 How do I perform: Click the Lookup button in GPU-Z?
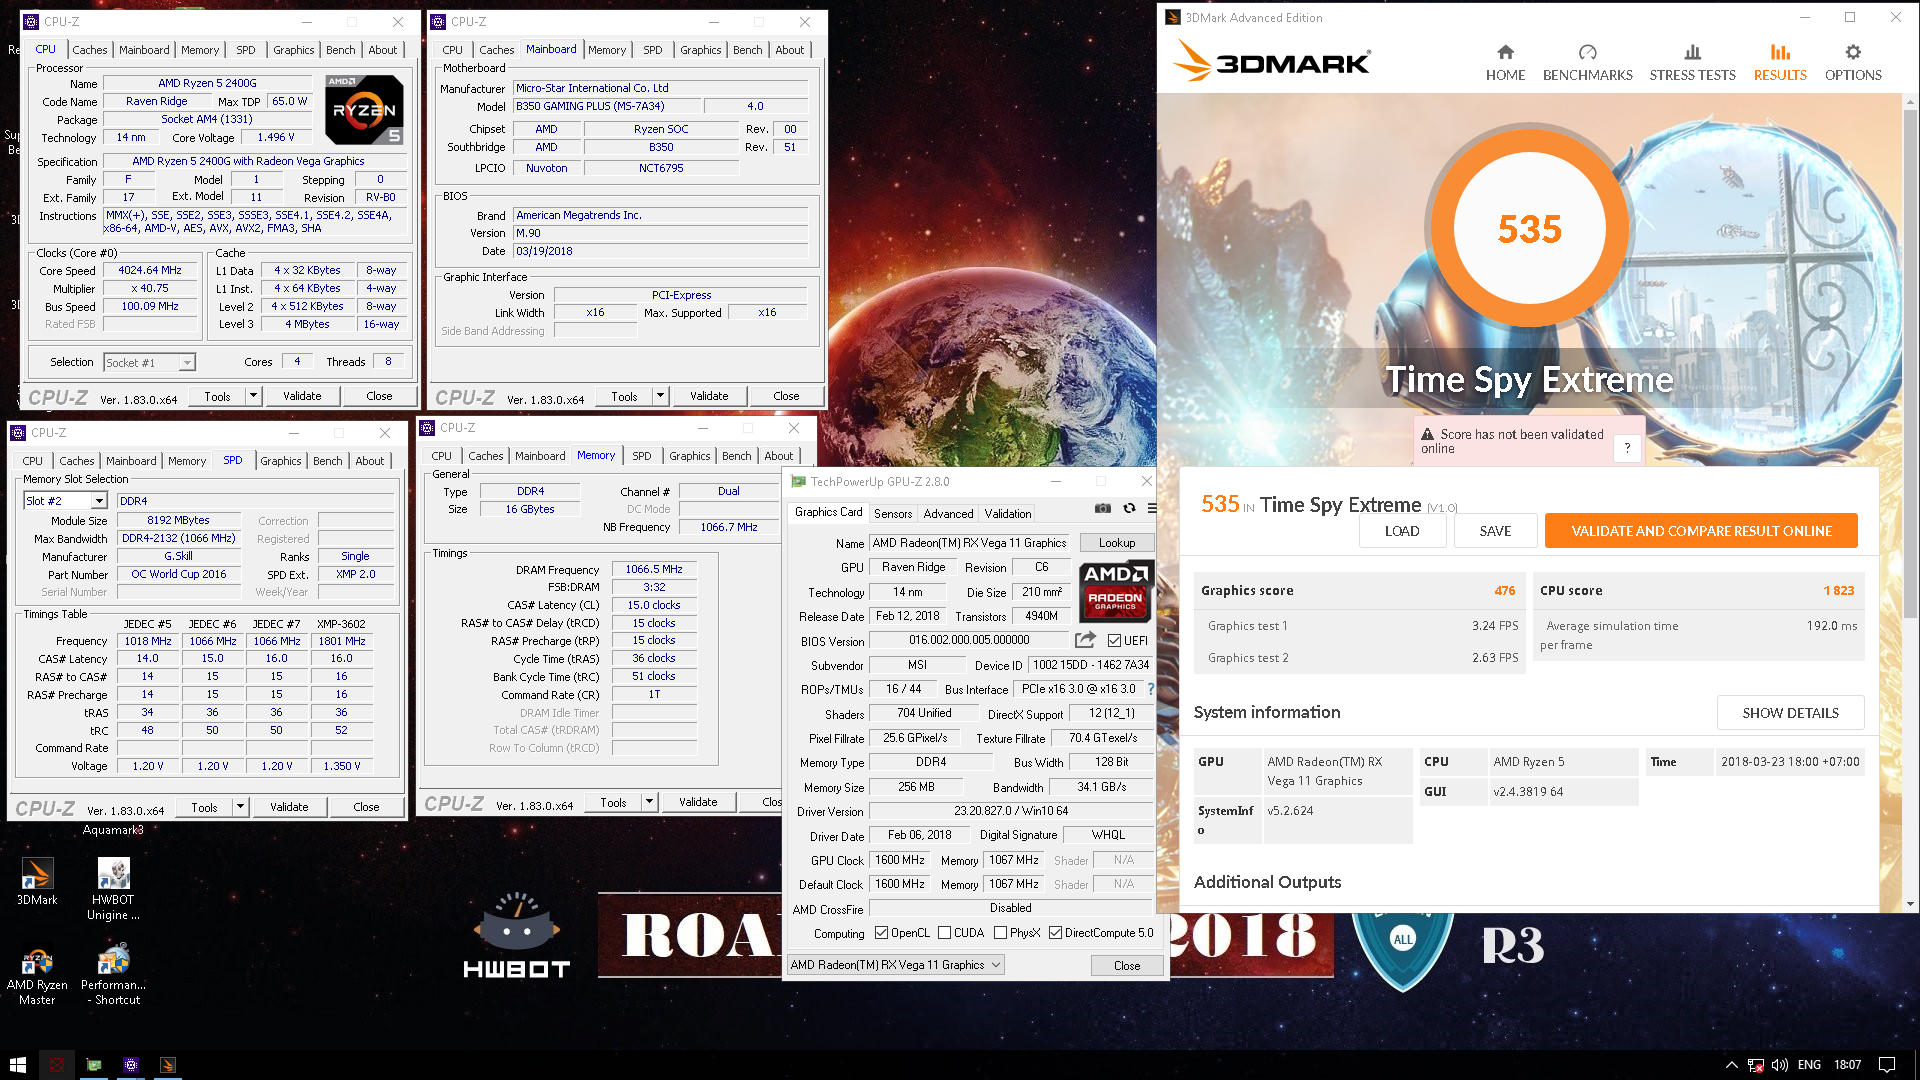point(1117,543)
